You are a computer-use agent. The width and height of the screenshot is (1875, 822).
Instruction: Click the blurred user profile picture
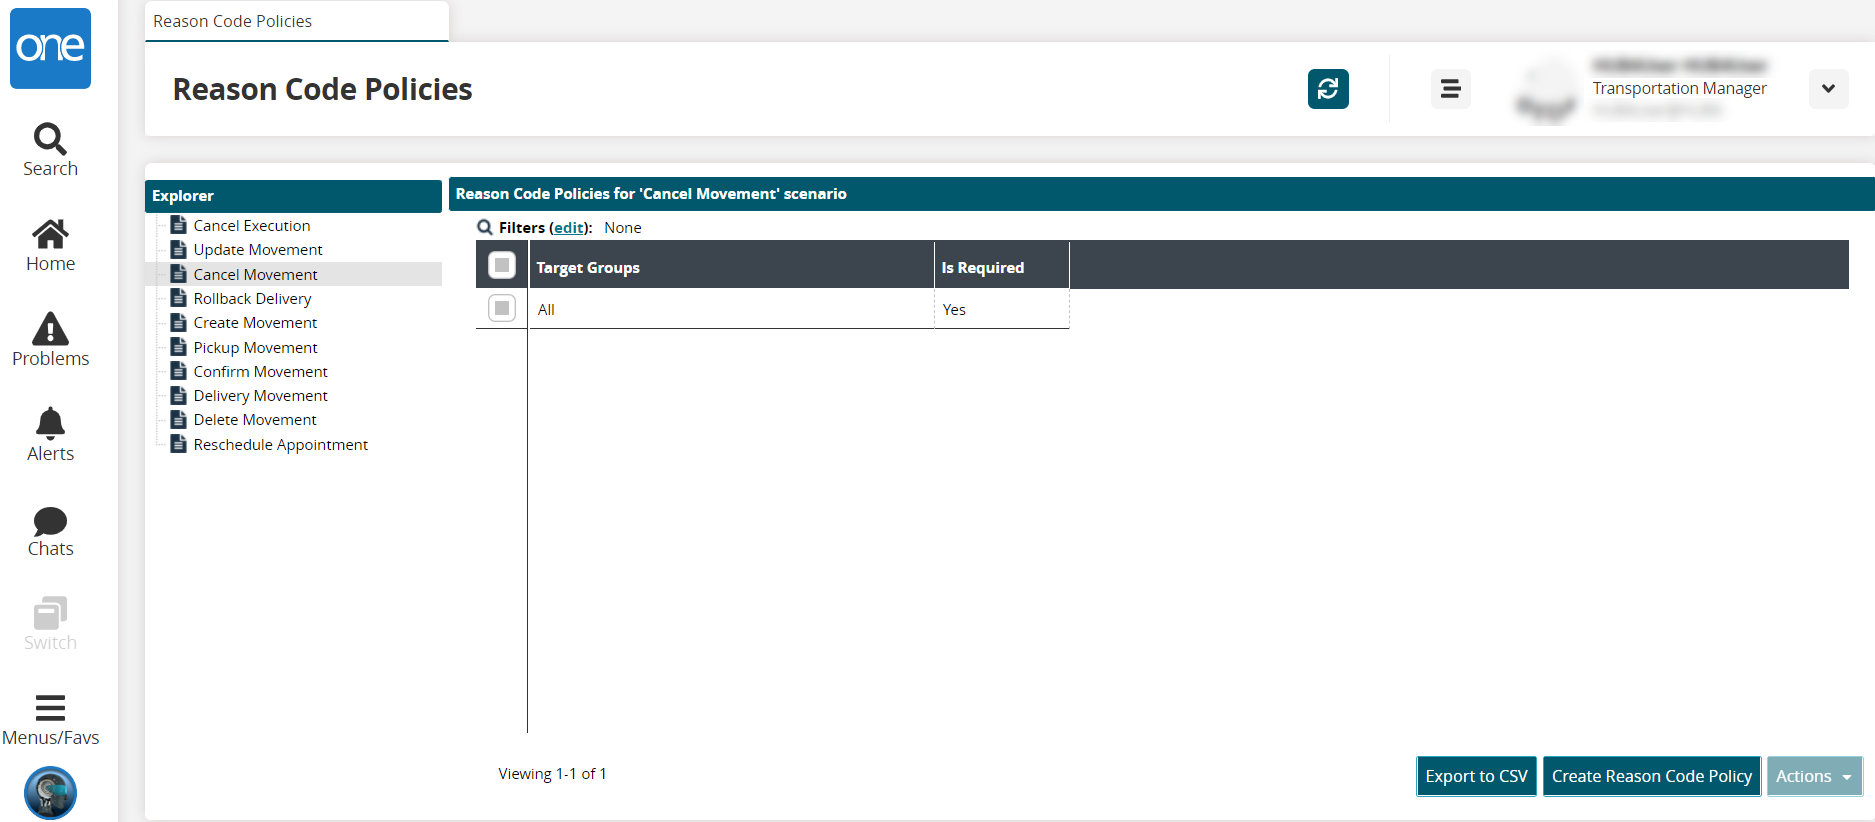[1547, 92]
